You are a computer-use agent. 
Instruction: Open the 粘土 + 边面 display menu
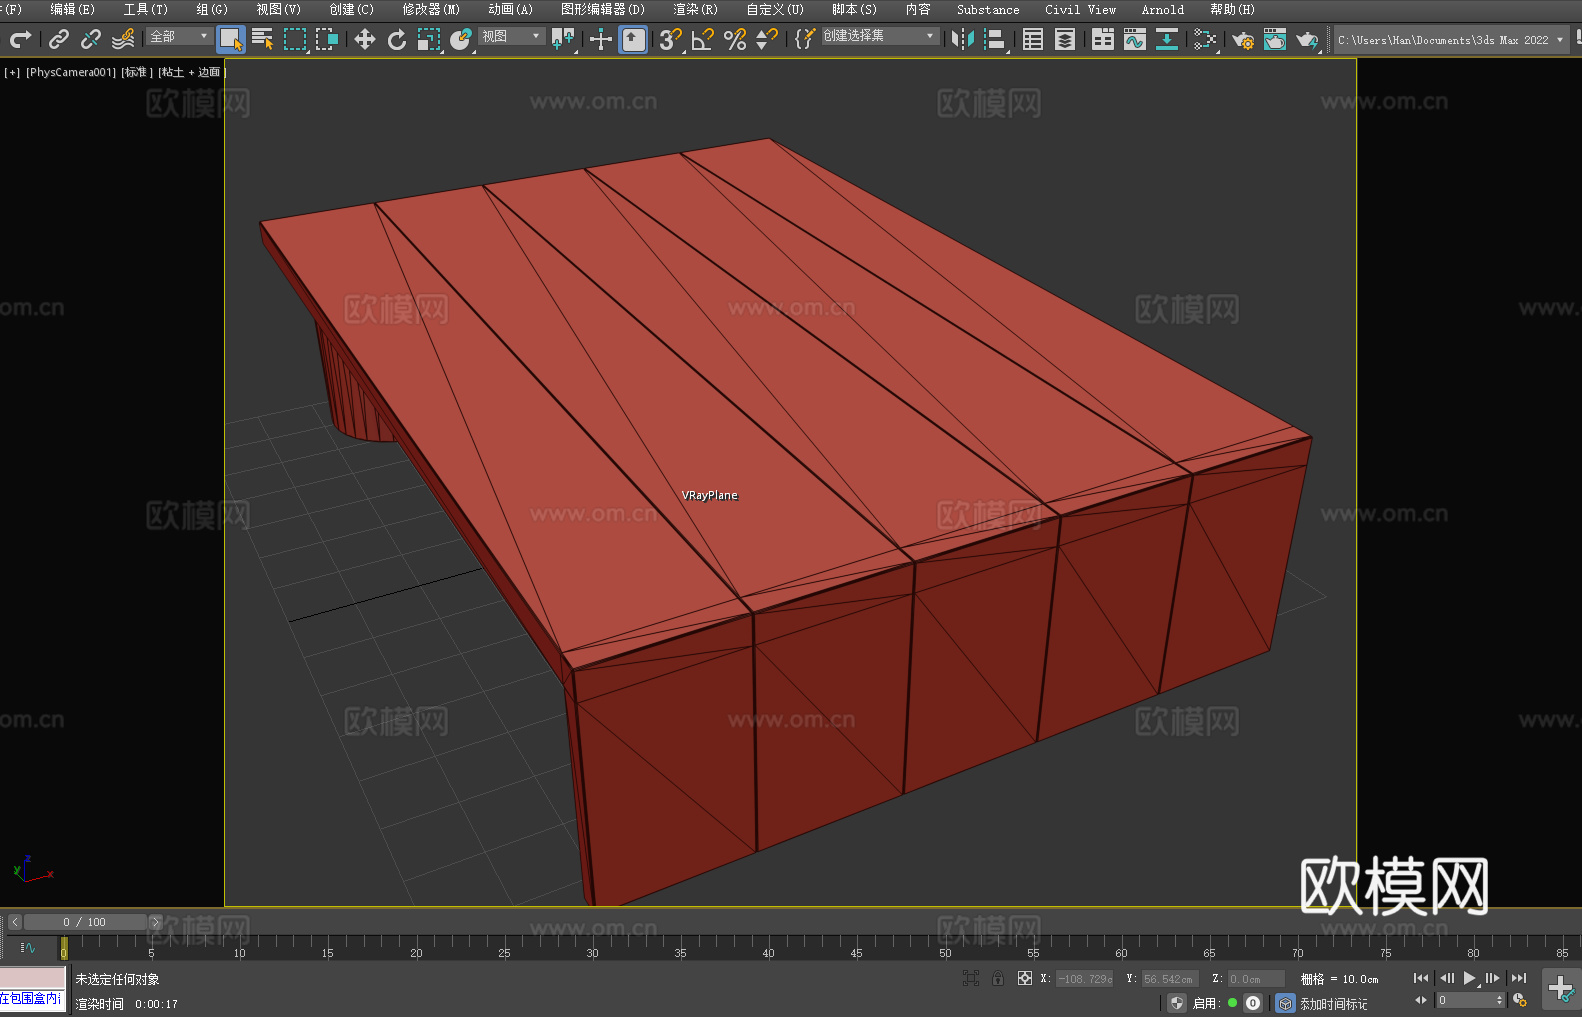click(x=190, y=72)
